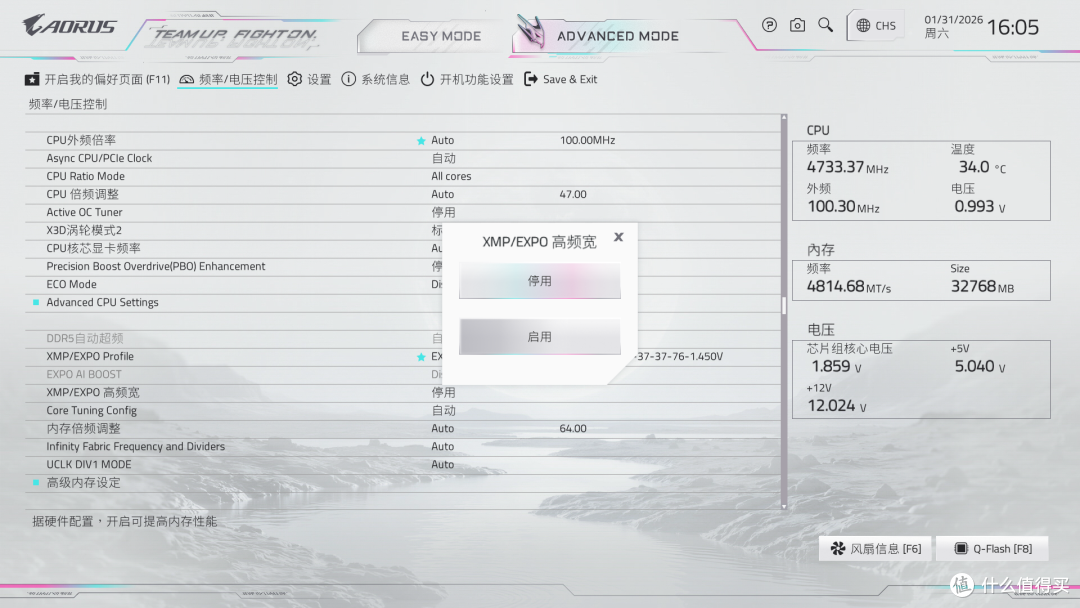The width and height of the screenshot is (1080, 608).
Task: Click memory frequency 4814.68 MT/s reading
Action: click(x=849, y=286)
